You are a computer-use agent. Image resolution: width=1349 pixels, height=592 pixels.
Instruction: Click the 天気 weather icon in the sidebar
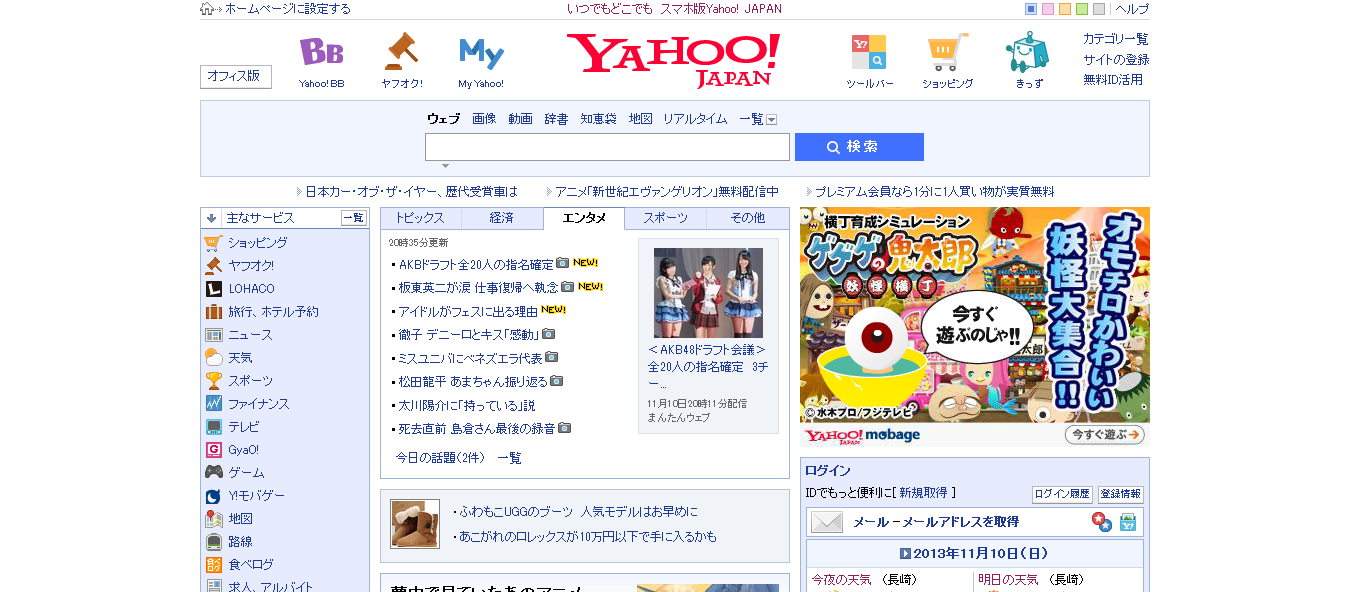(x=213, y=357)
